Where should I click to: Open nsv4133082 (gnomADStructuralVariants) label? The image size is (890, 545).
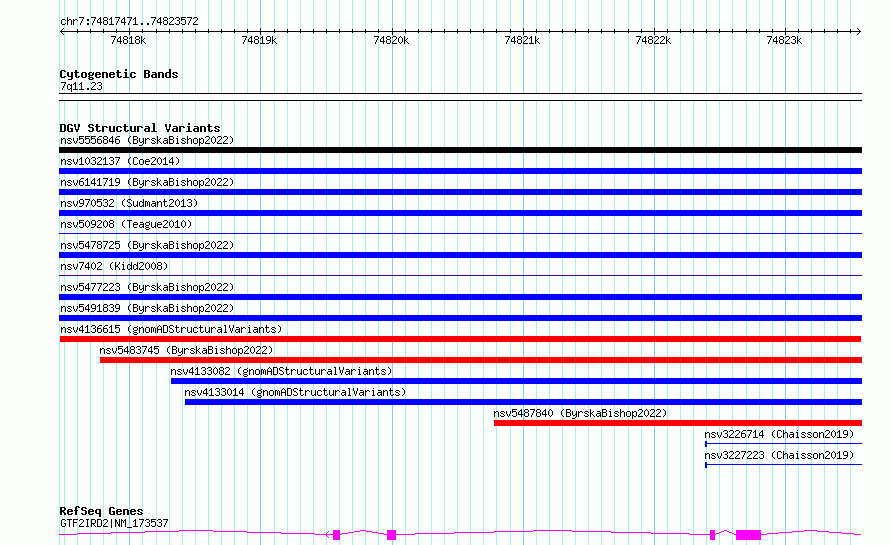click(281, 371)
